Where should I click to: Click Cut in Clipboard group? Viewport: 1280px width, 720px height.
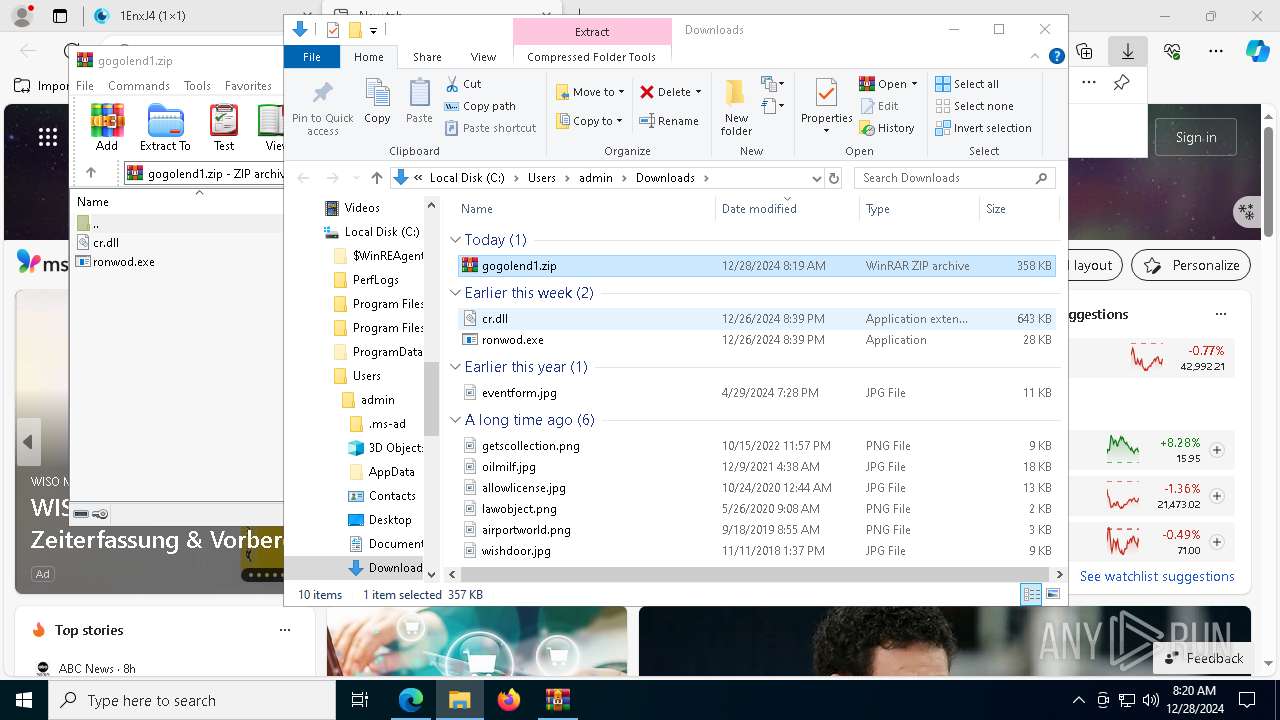(463, 84)
